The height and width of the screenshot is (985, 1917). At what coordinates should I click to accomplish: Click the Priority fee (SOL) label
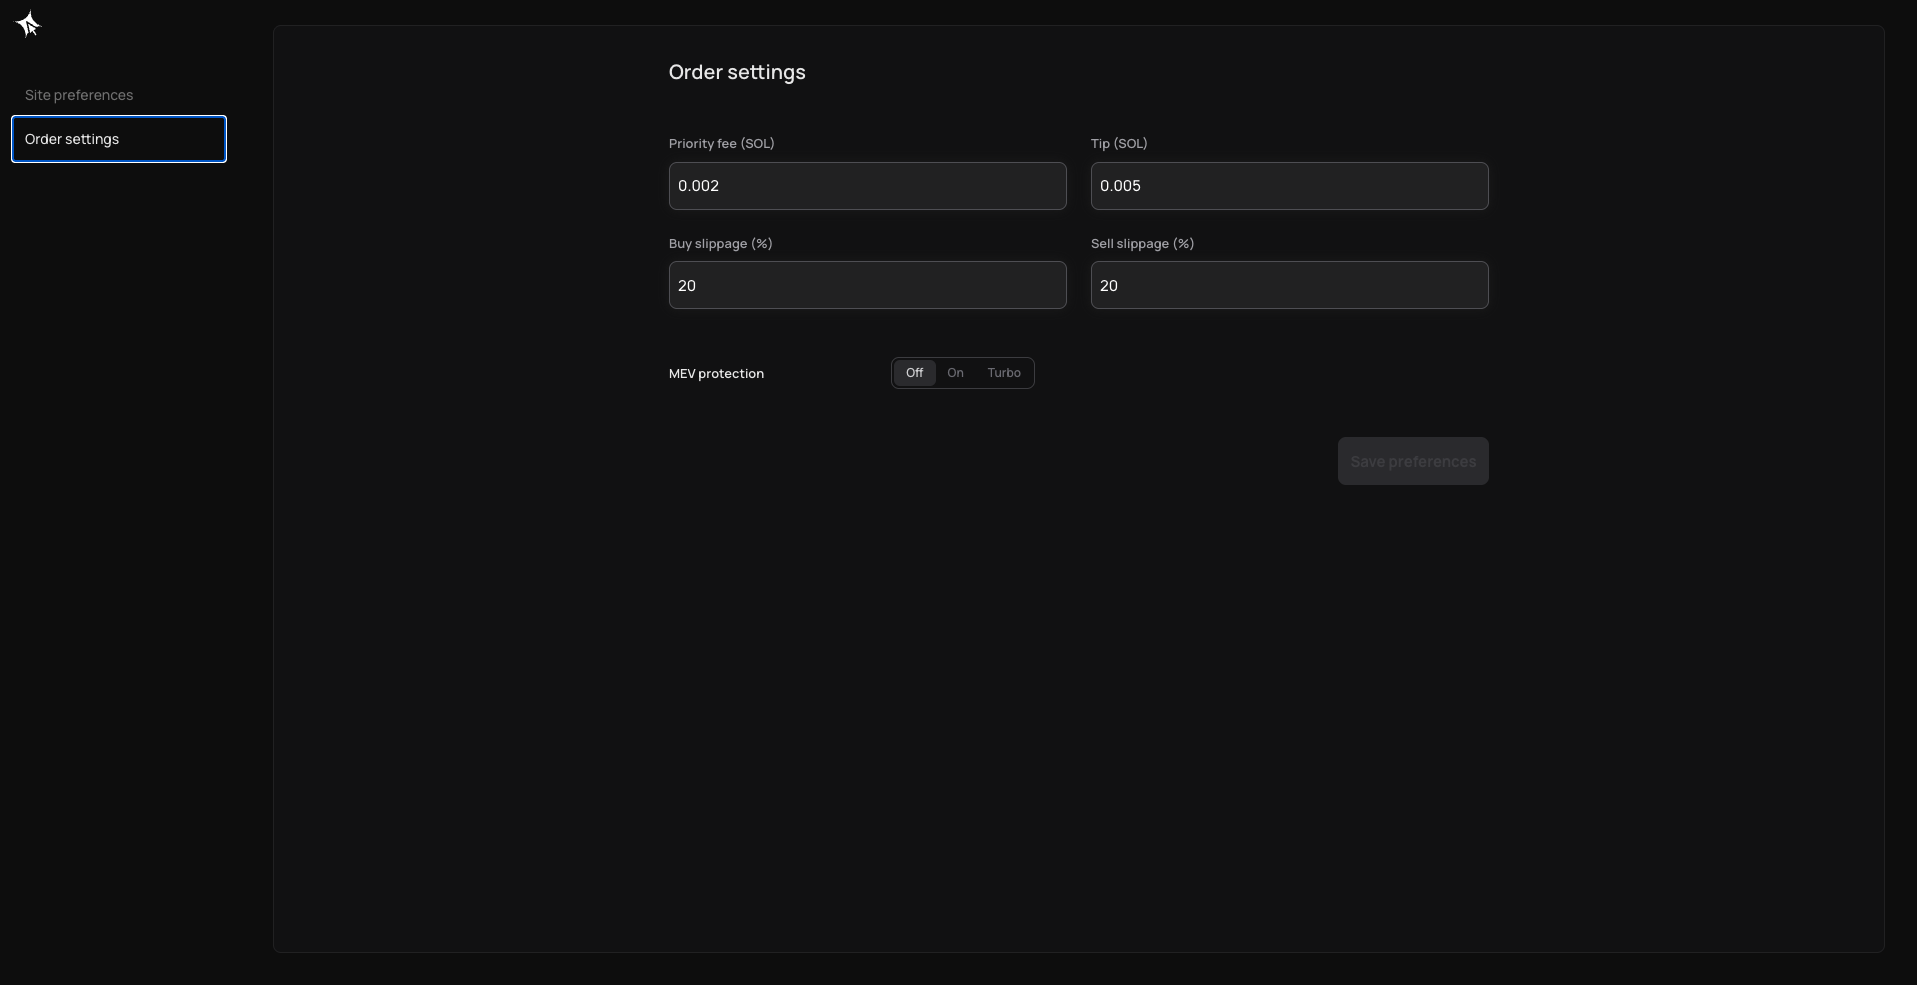point(721,144)
